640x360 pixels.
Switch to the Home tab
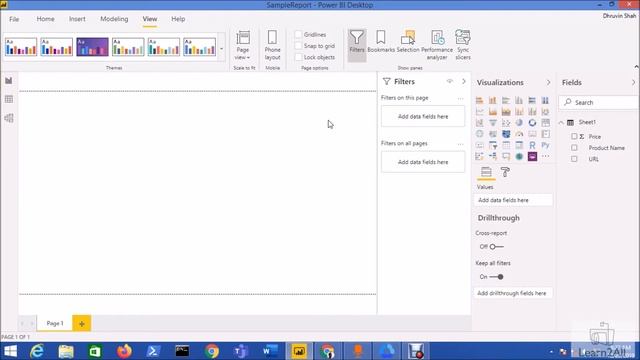(x=45, y=19)
